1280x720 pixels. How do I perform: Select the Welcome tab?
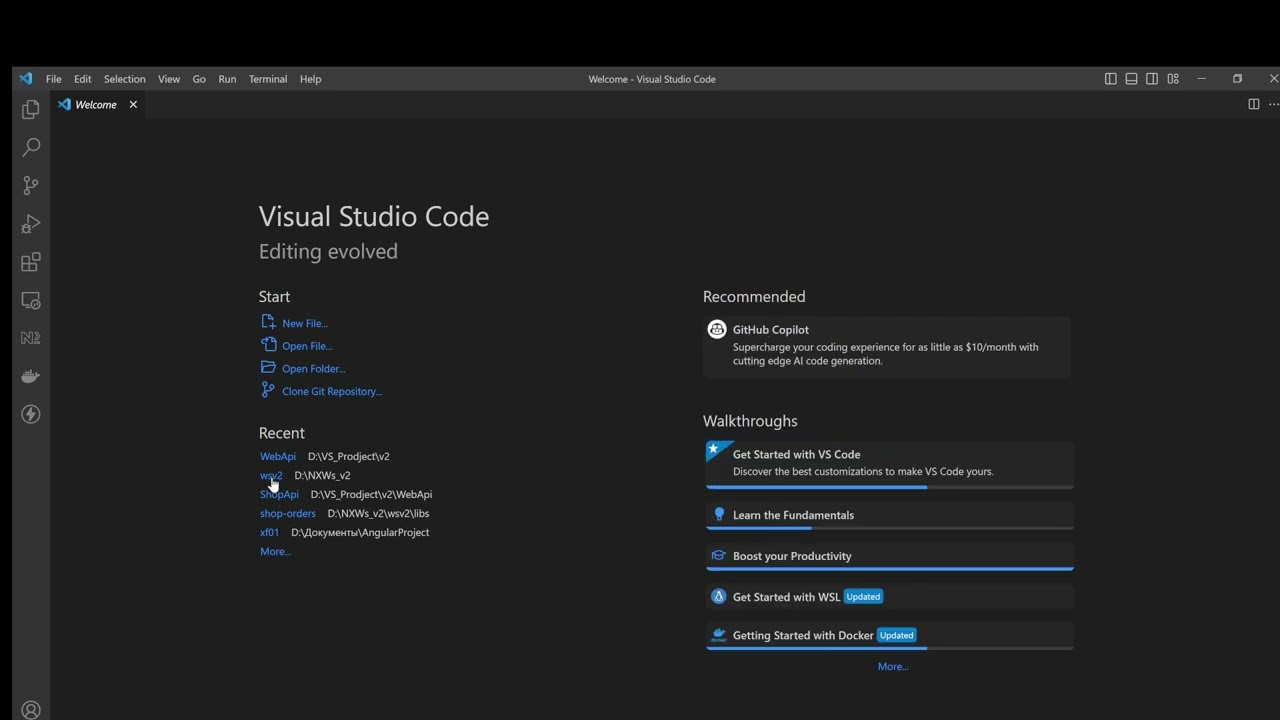coord(98,104)
